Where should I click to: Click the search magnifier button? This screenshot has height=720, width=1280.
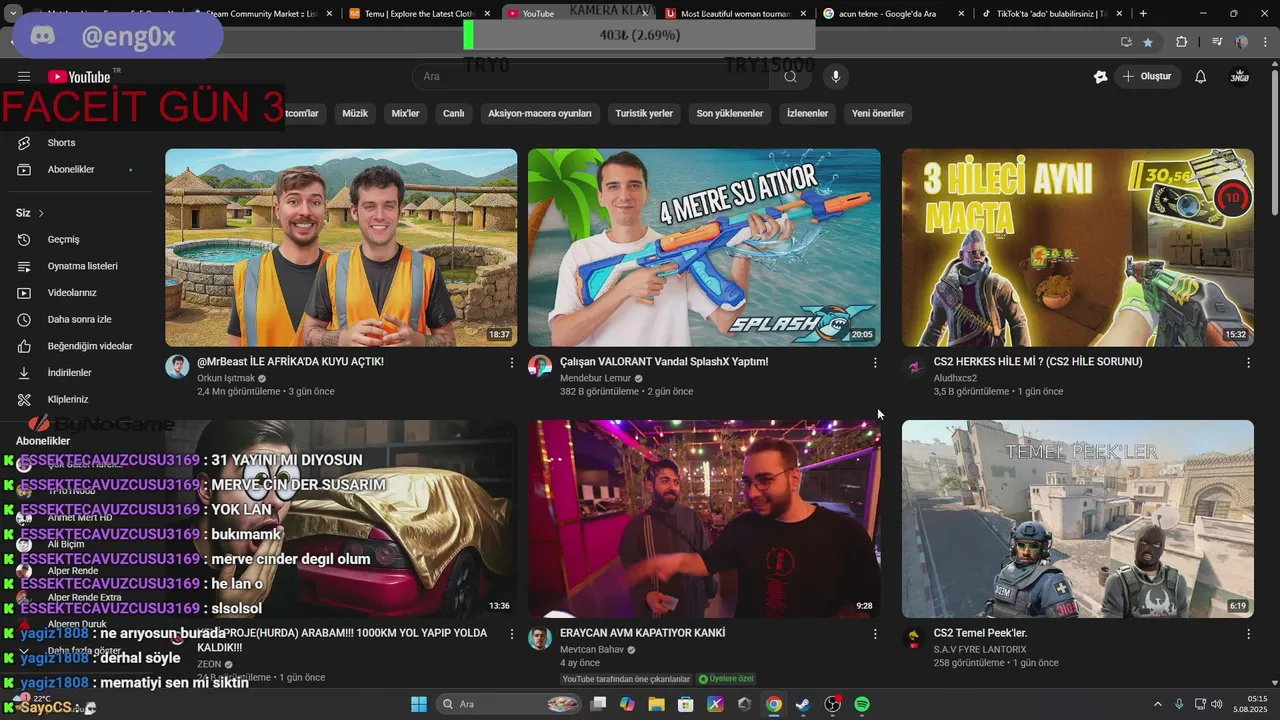(x=791, y=76)
